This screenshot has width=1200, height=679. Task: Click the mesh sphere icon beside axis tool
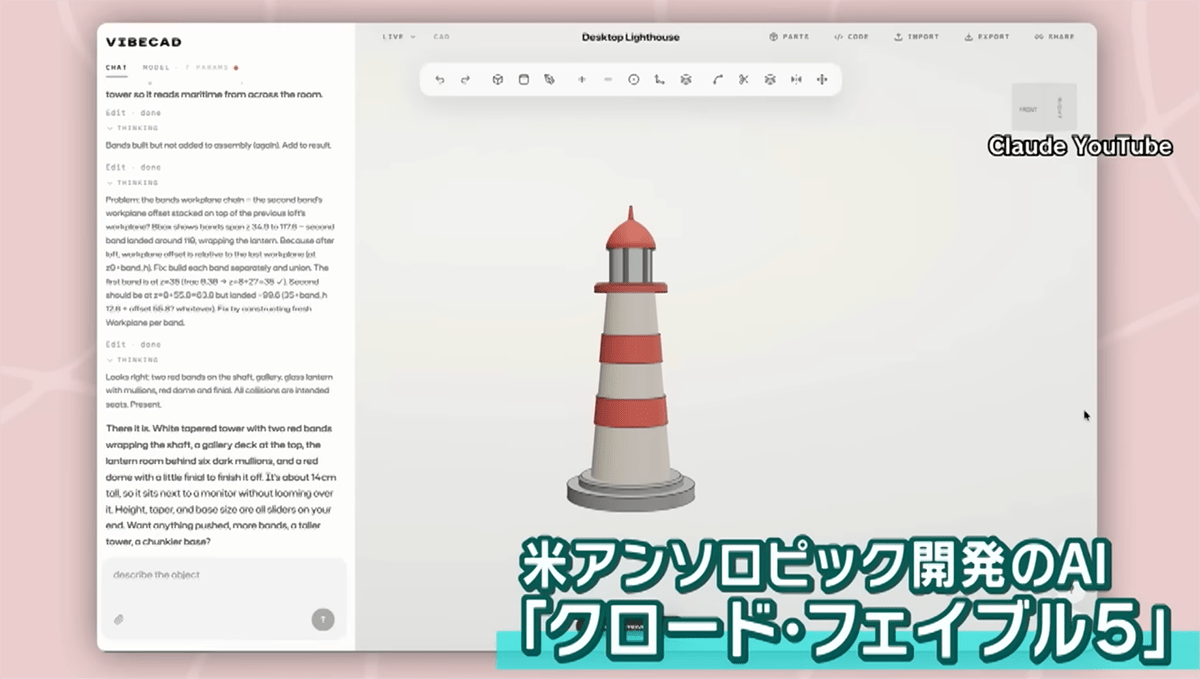click(686, 79)
